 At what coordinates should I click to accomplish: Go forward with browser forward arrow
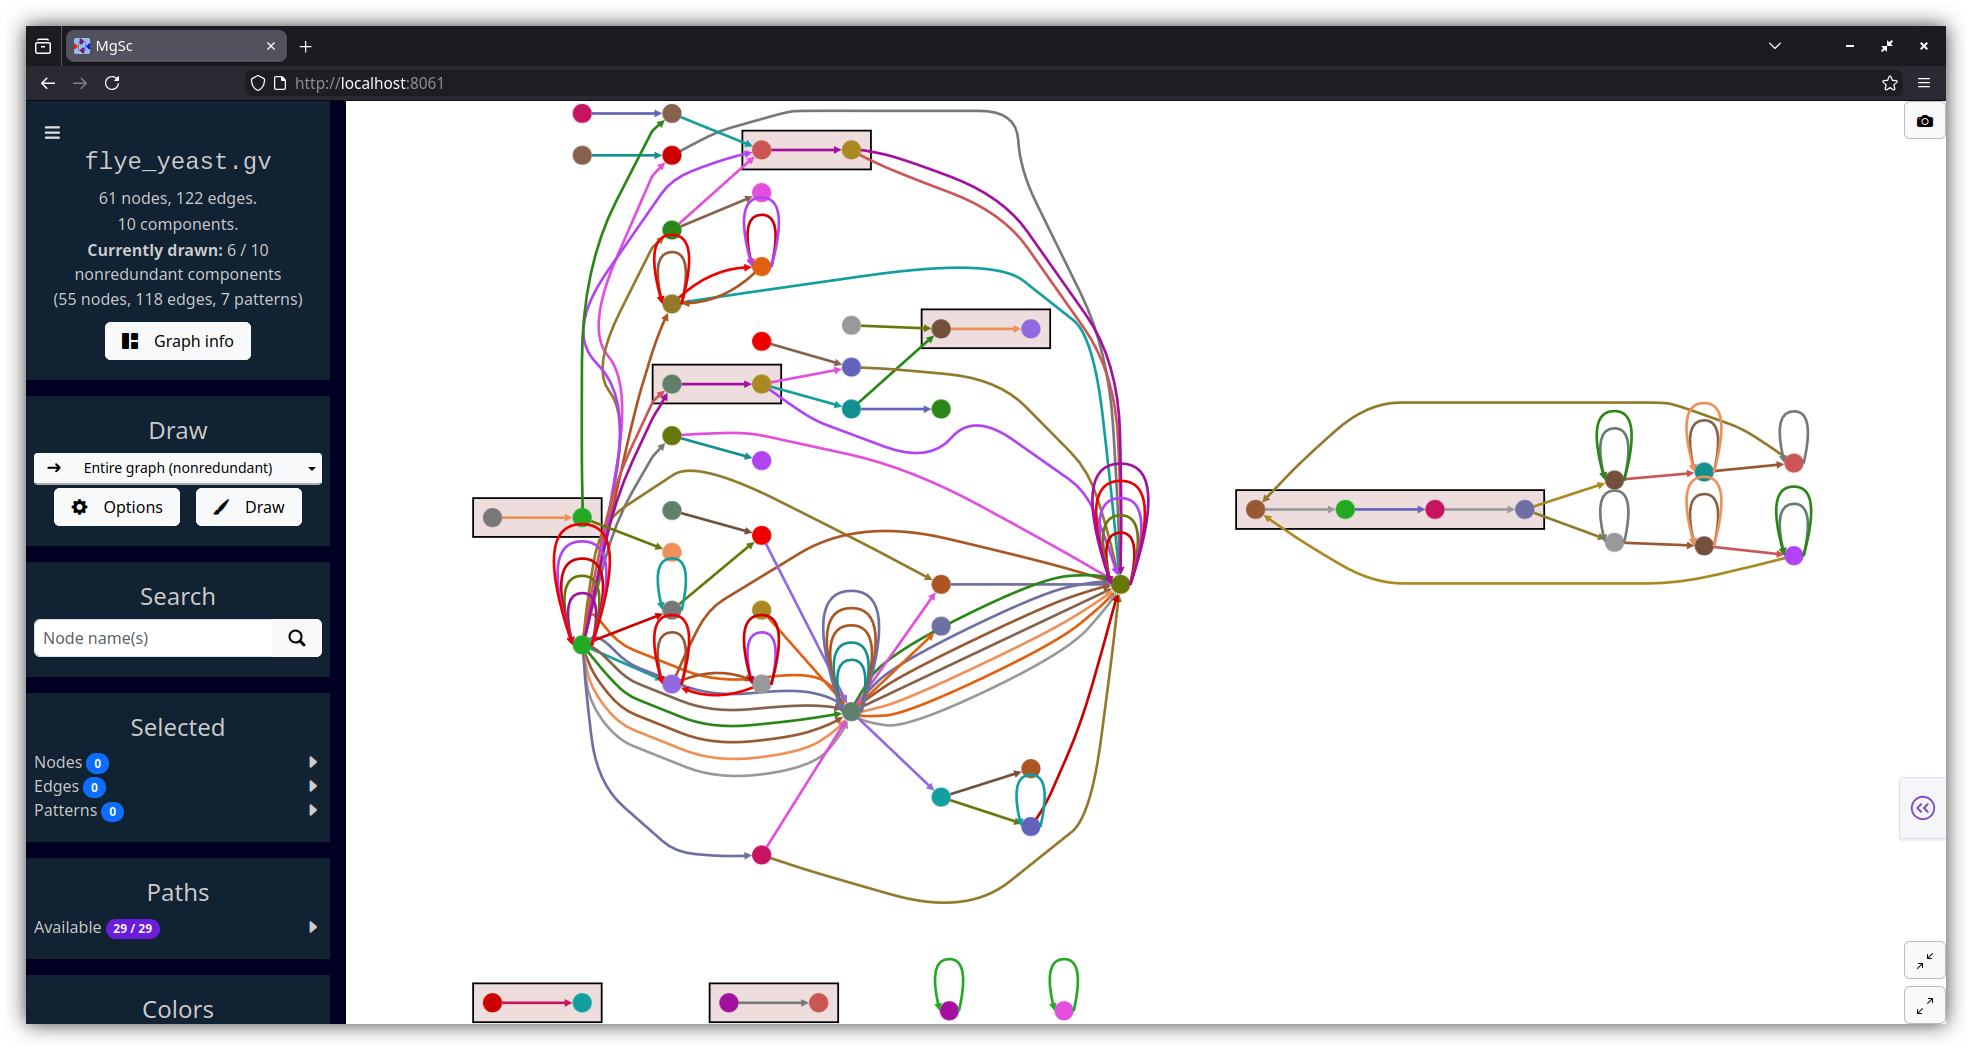pos(80,83)
